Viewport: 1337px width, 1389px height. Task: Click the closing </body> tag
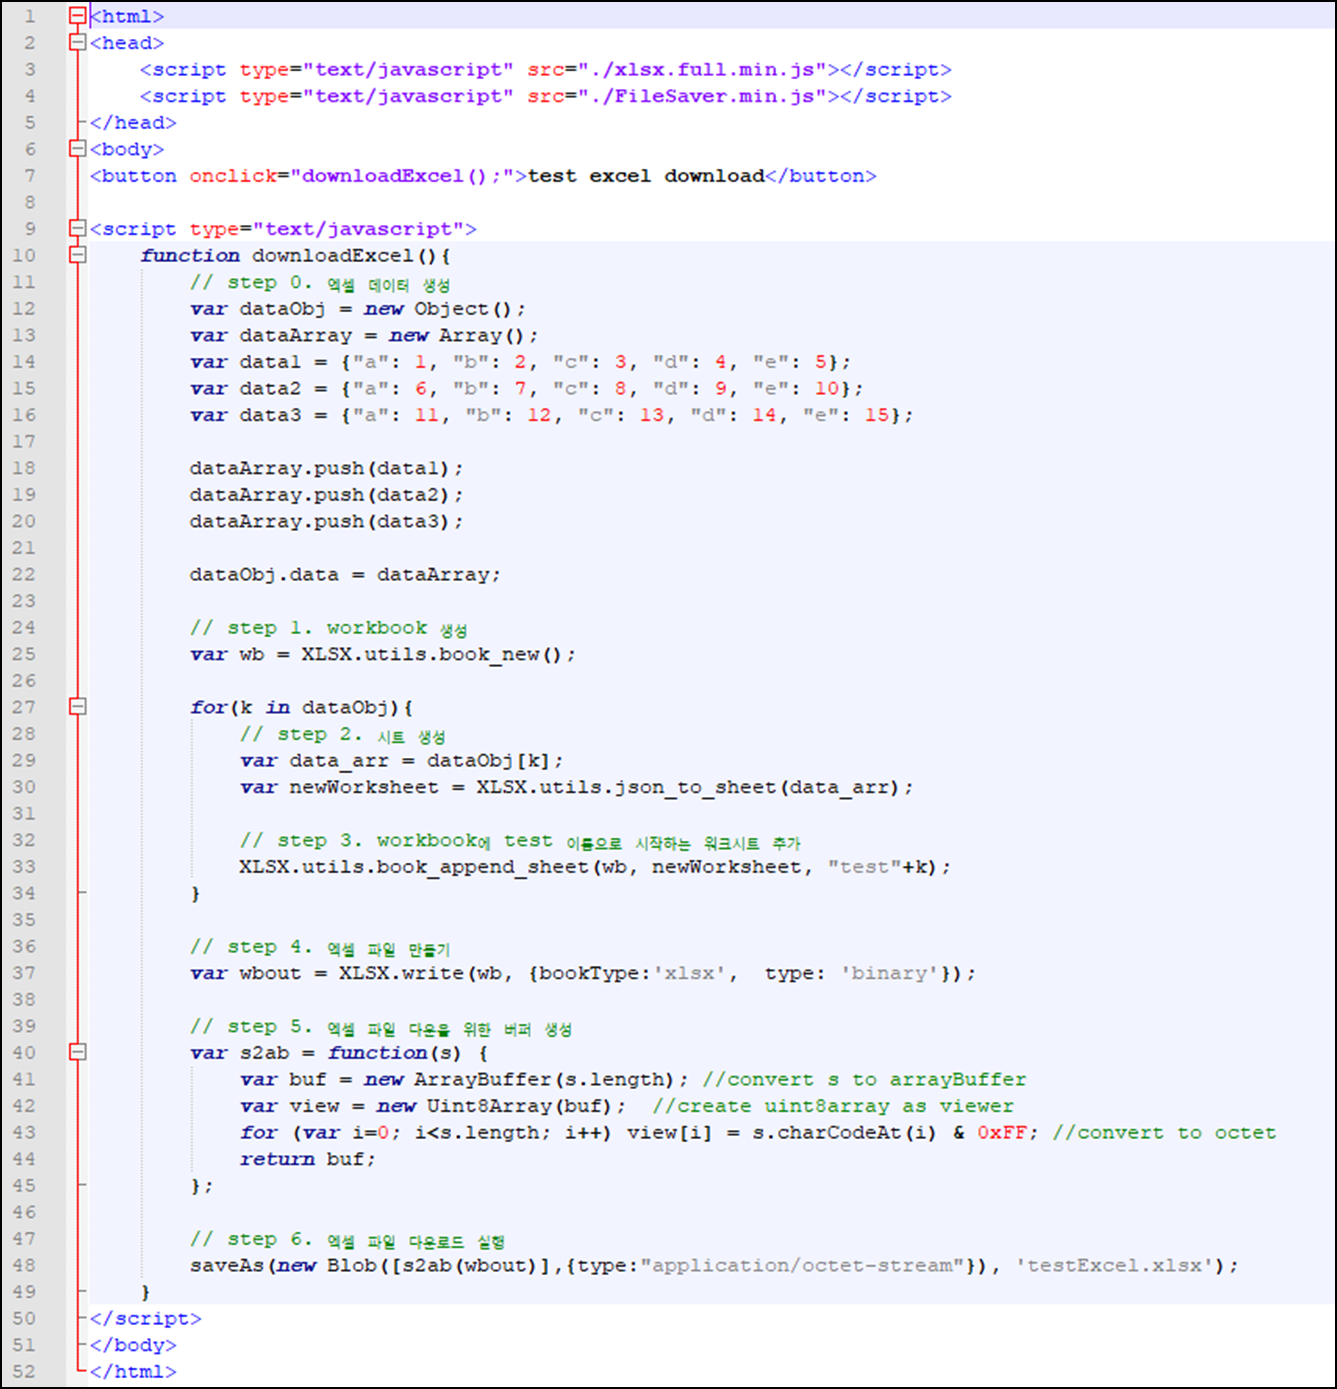pyautogui.click(x=133, y=1345)
